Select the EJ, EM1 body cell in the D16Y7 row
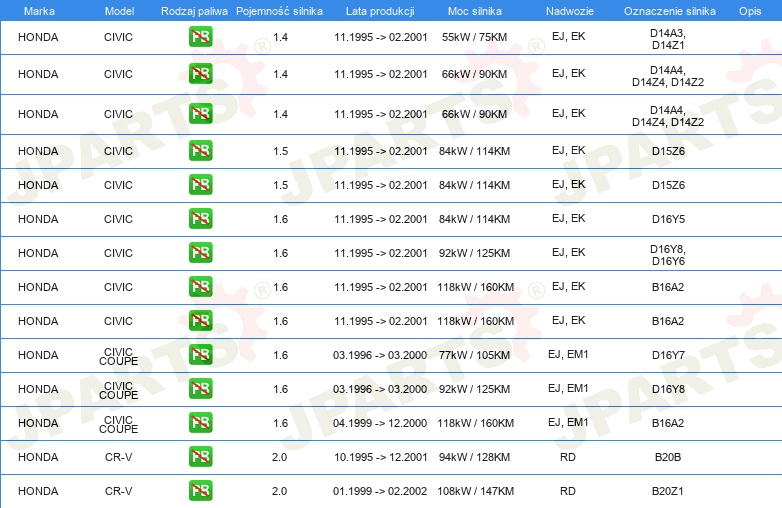The width and height of the screenshot is (782, 508). (568, 354)
